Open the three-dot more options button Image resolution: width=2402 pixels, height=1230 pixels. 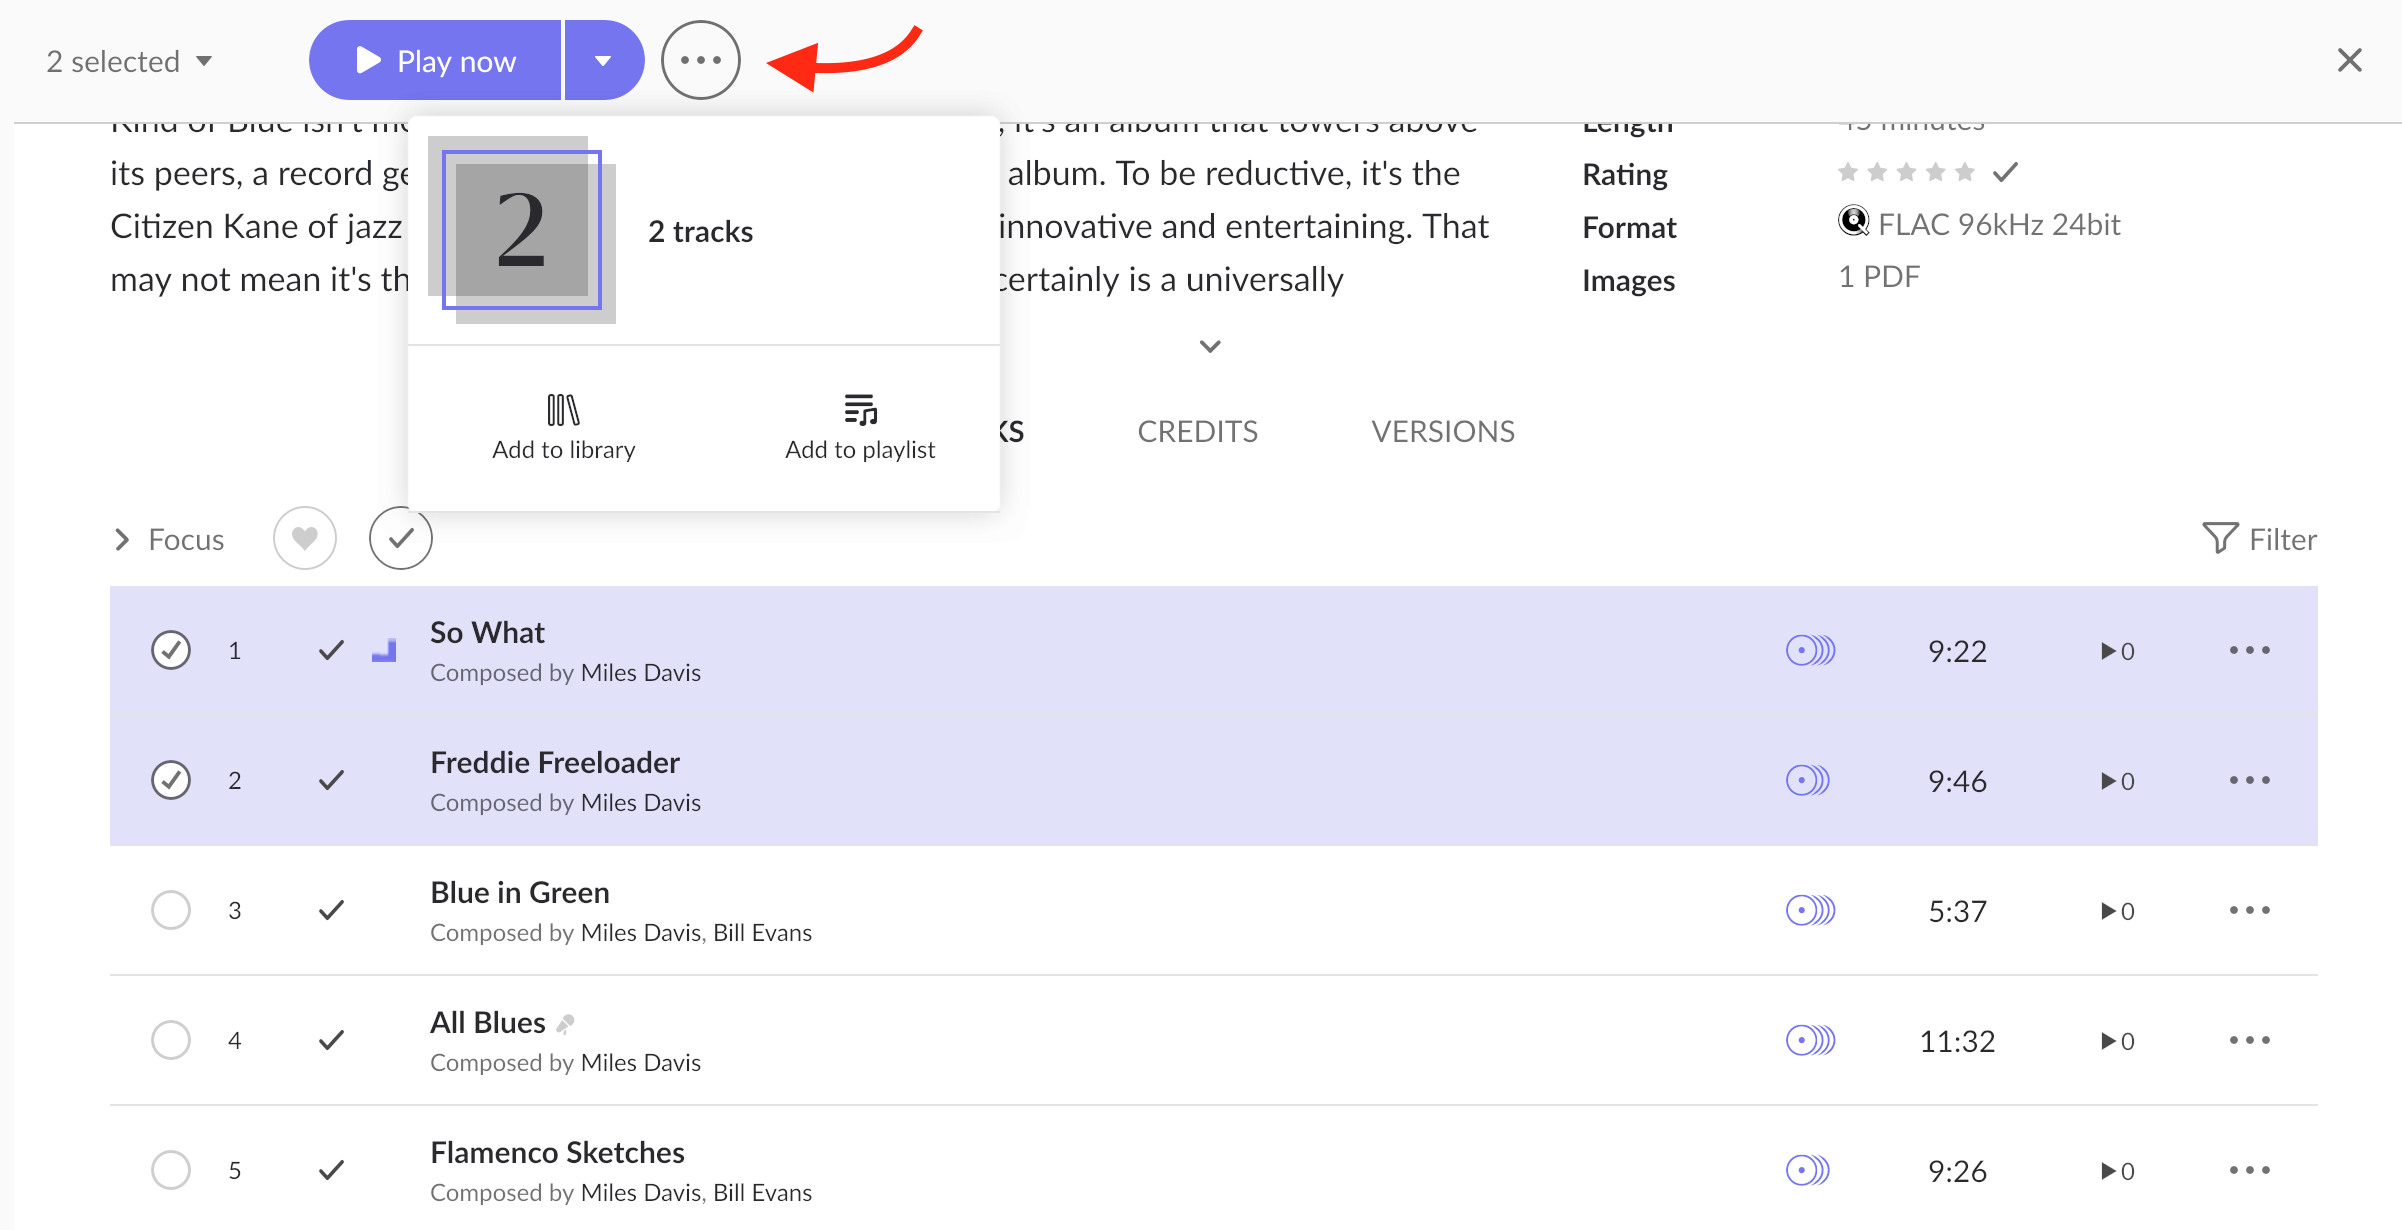point(700,60)
